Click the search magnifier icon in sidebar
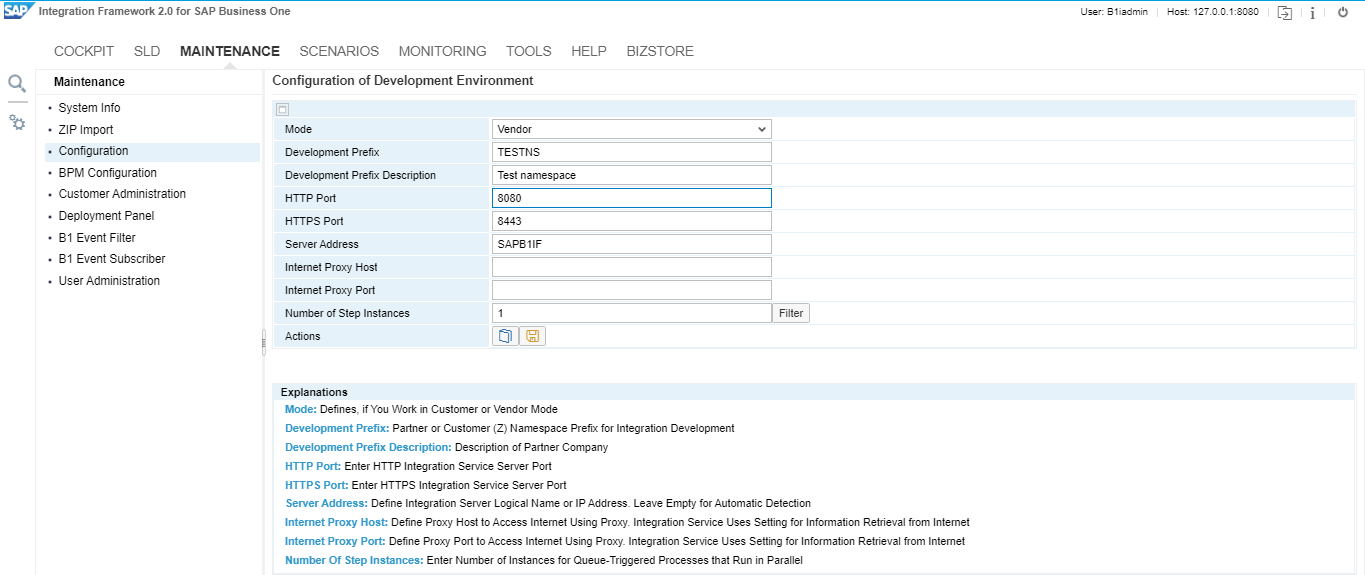This screenshot has width=1365, height=575. (17, 84)
